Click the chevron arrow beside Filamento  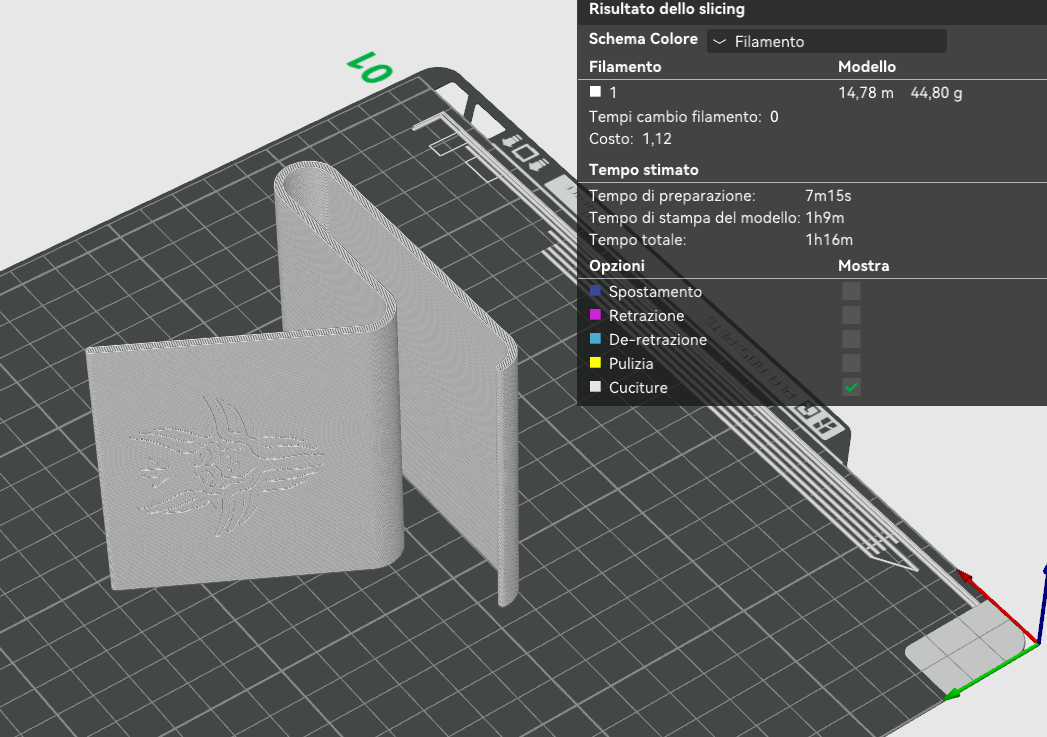pyautogui.click(x=719, y=41)
